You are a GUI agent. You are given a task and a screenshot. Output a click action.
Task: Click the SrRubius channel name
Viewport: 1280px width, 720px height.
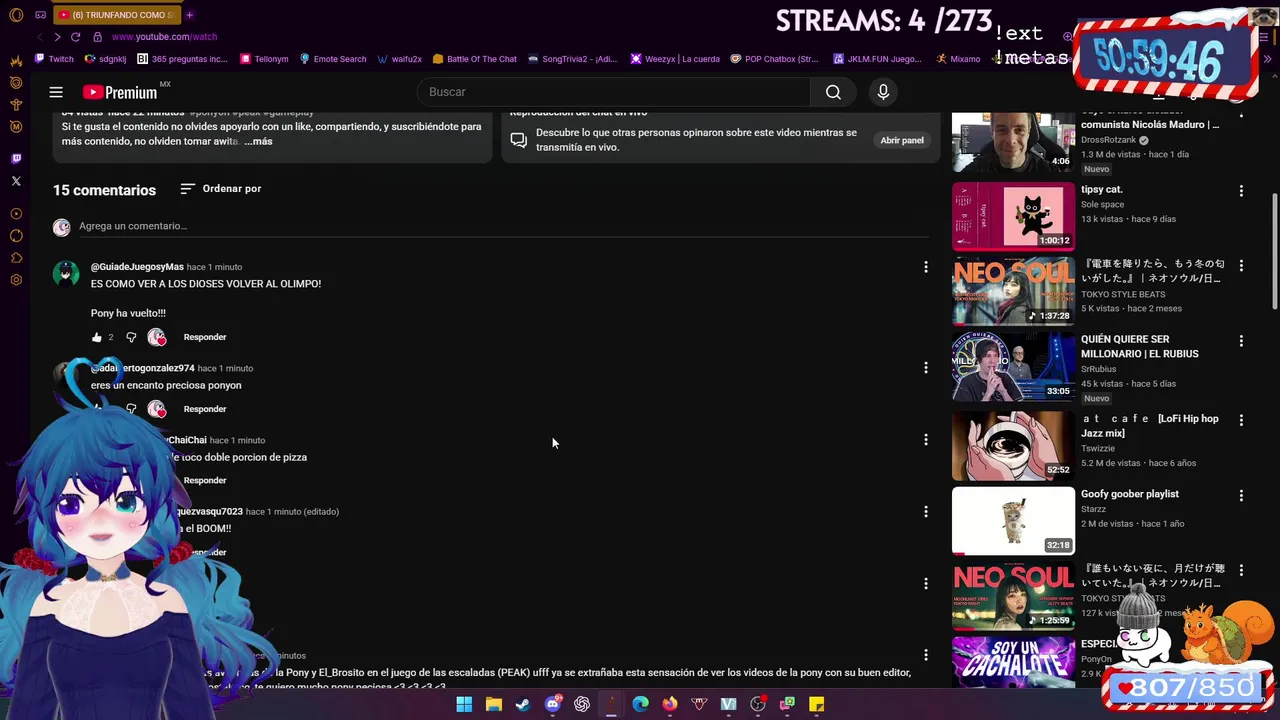point(1098,369)
